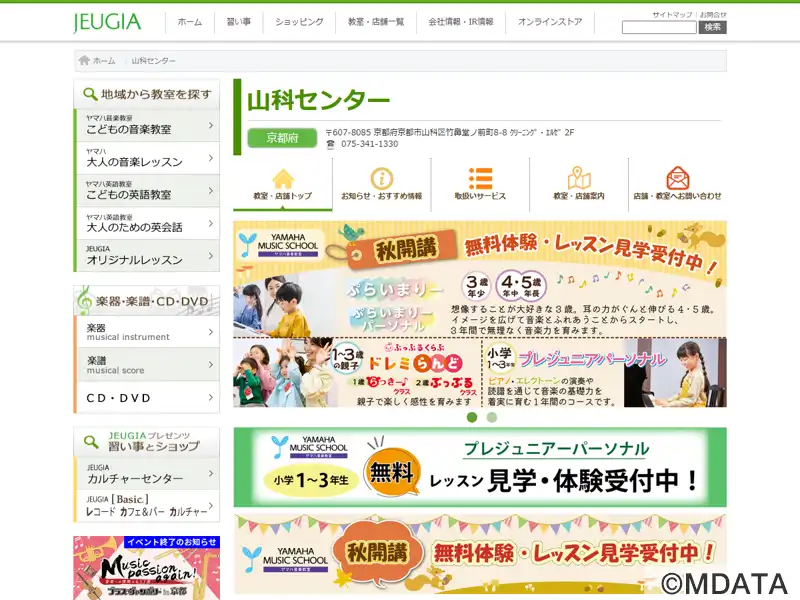800x600 pixels.
Task: Click the search input field
Action: pyautogui.click(x=659, y=28)
